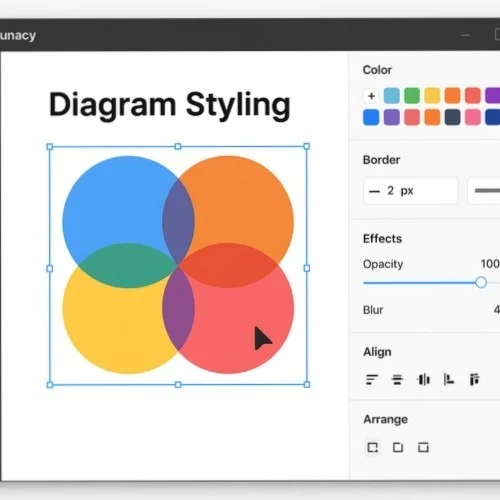The image size is (500, 500).
Task: Click the purple overlap of blue and orange circles
Action: (x=178, y=222)
